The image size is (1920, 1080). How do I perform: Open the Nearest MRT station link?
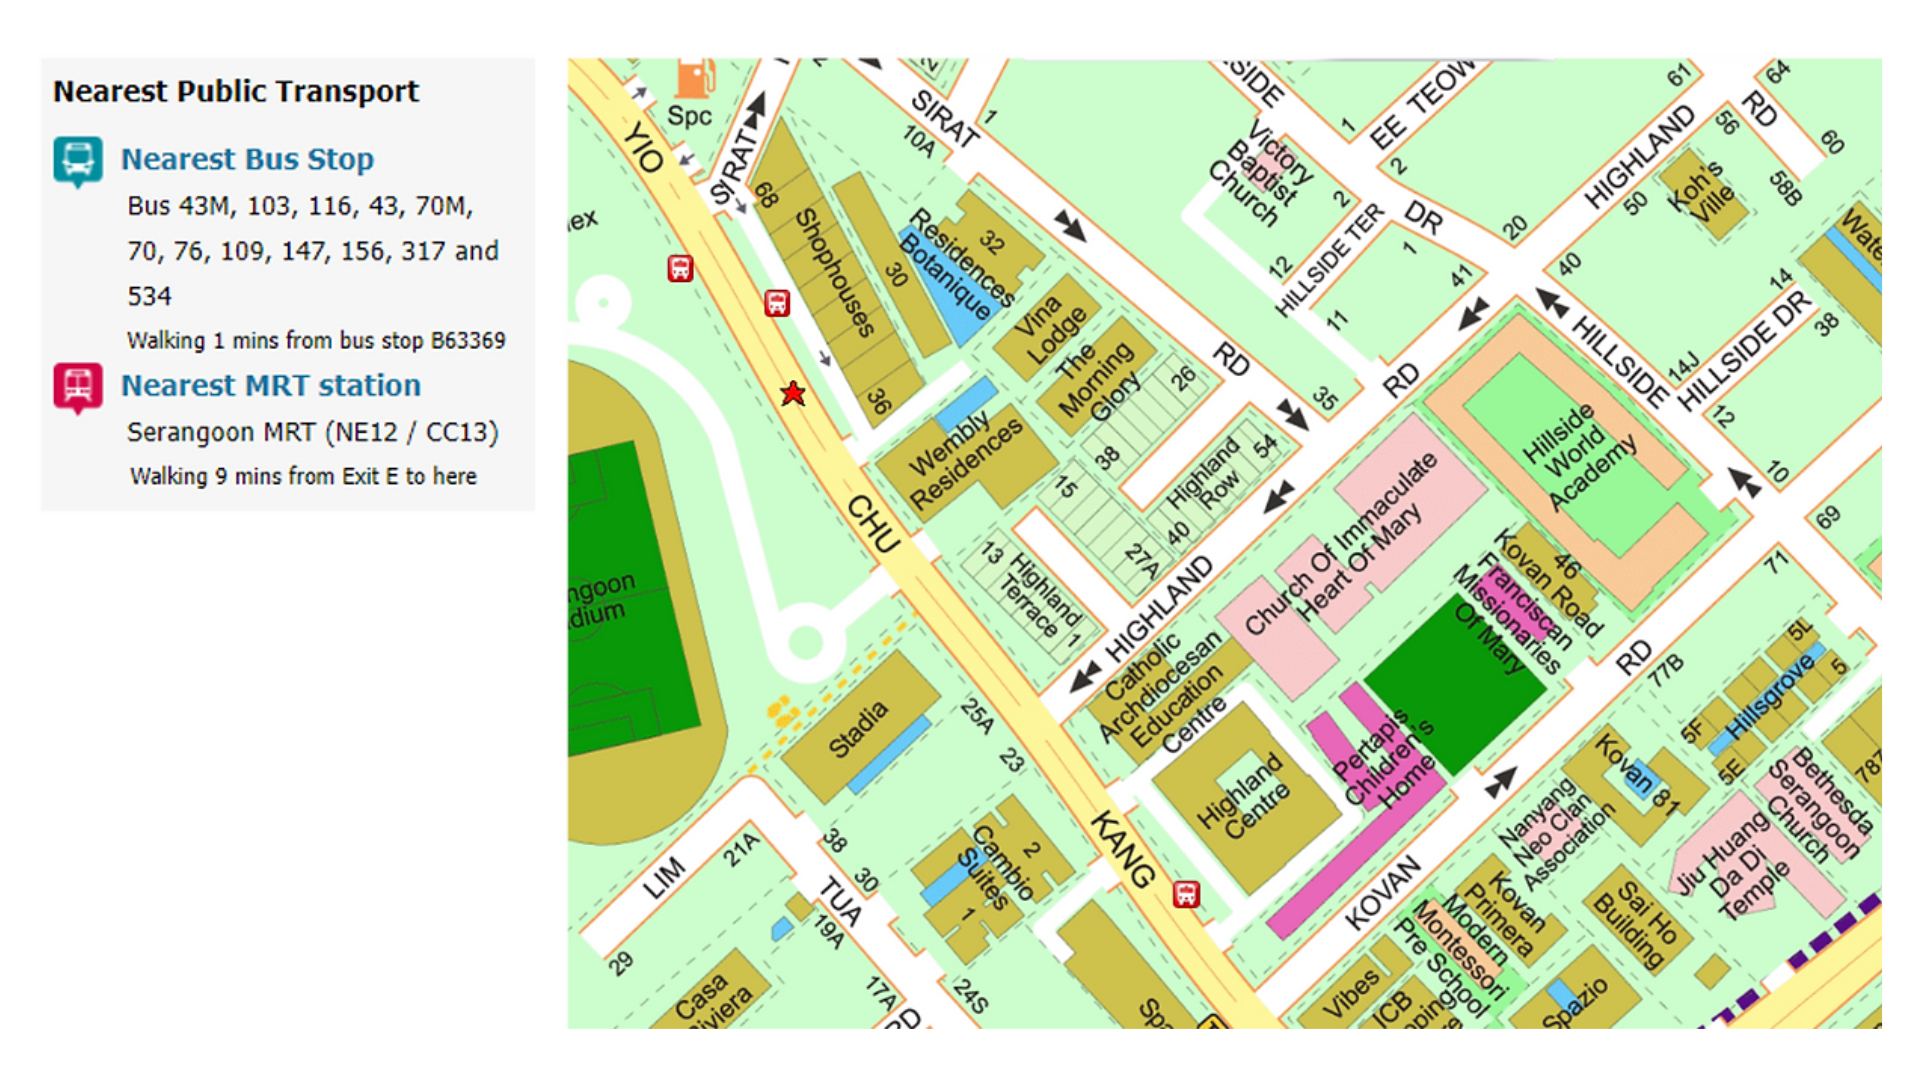click(270, 385)
